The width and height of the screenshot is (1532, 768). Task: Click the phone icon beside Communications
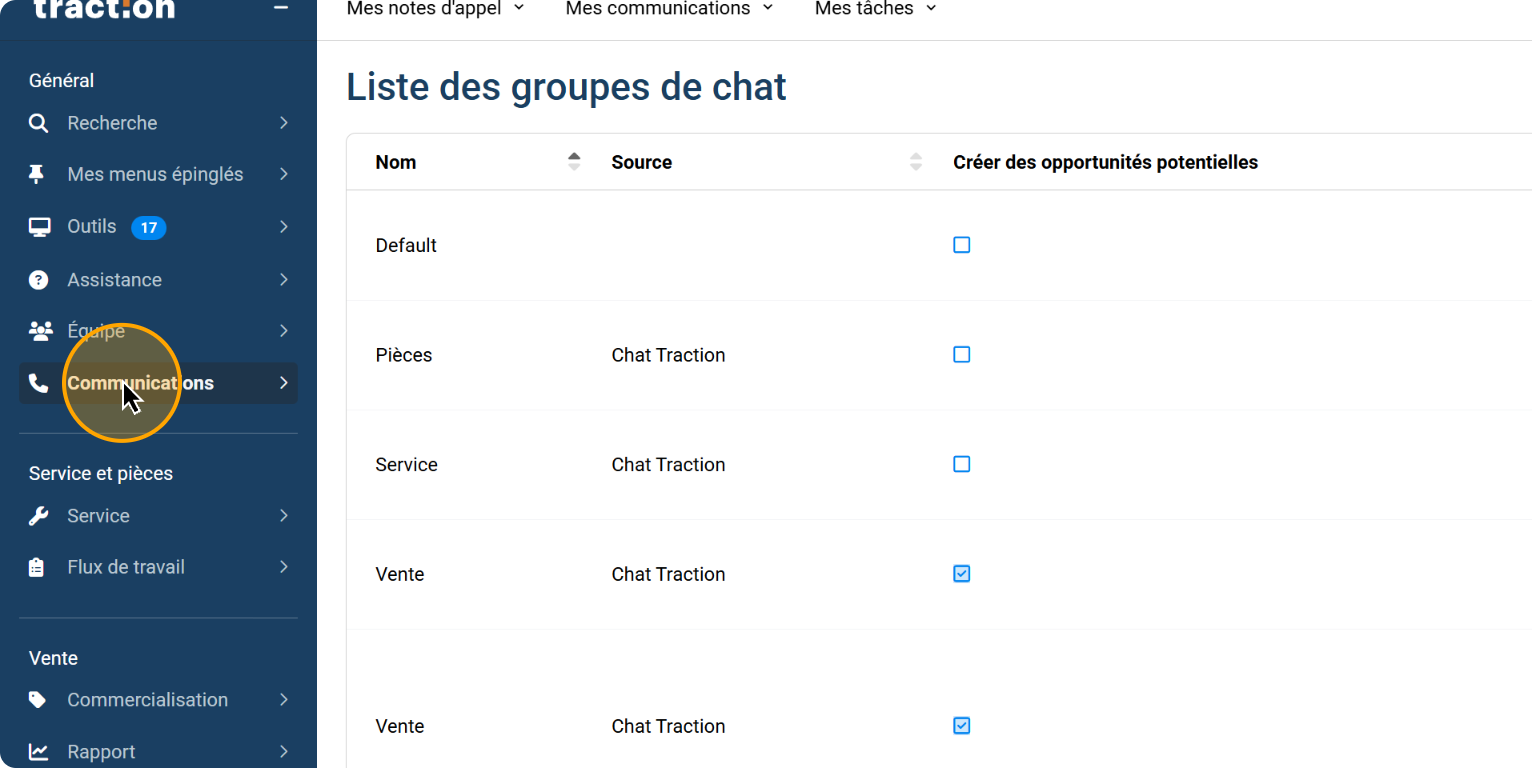pyautogui.click(x=38, y=383)
